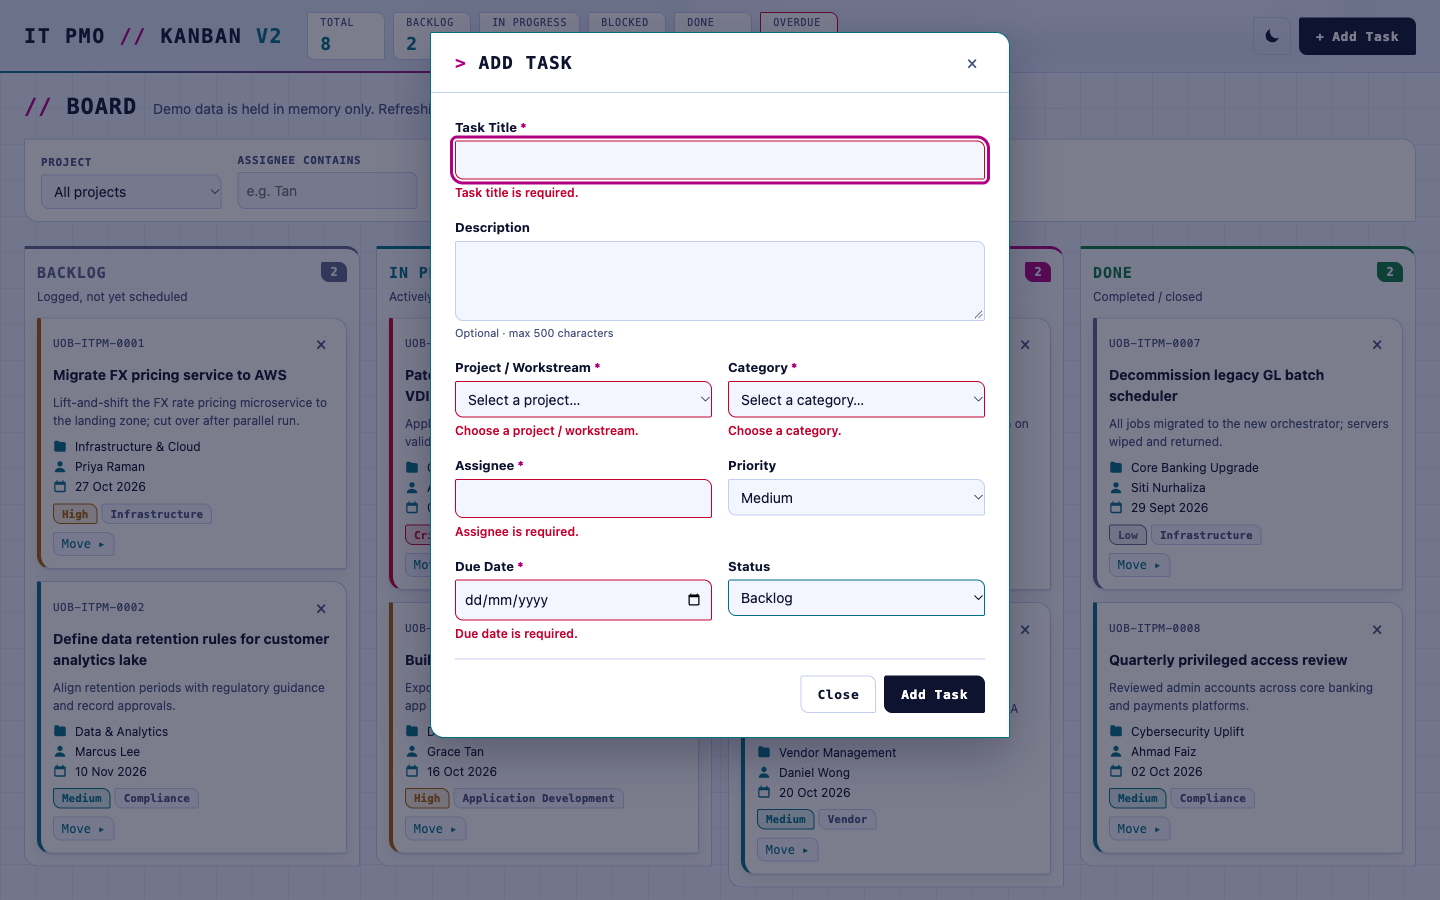Close the Add Task dialog with X

pyautogui.click(x=972, y=64)
